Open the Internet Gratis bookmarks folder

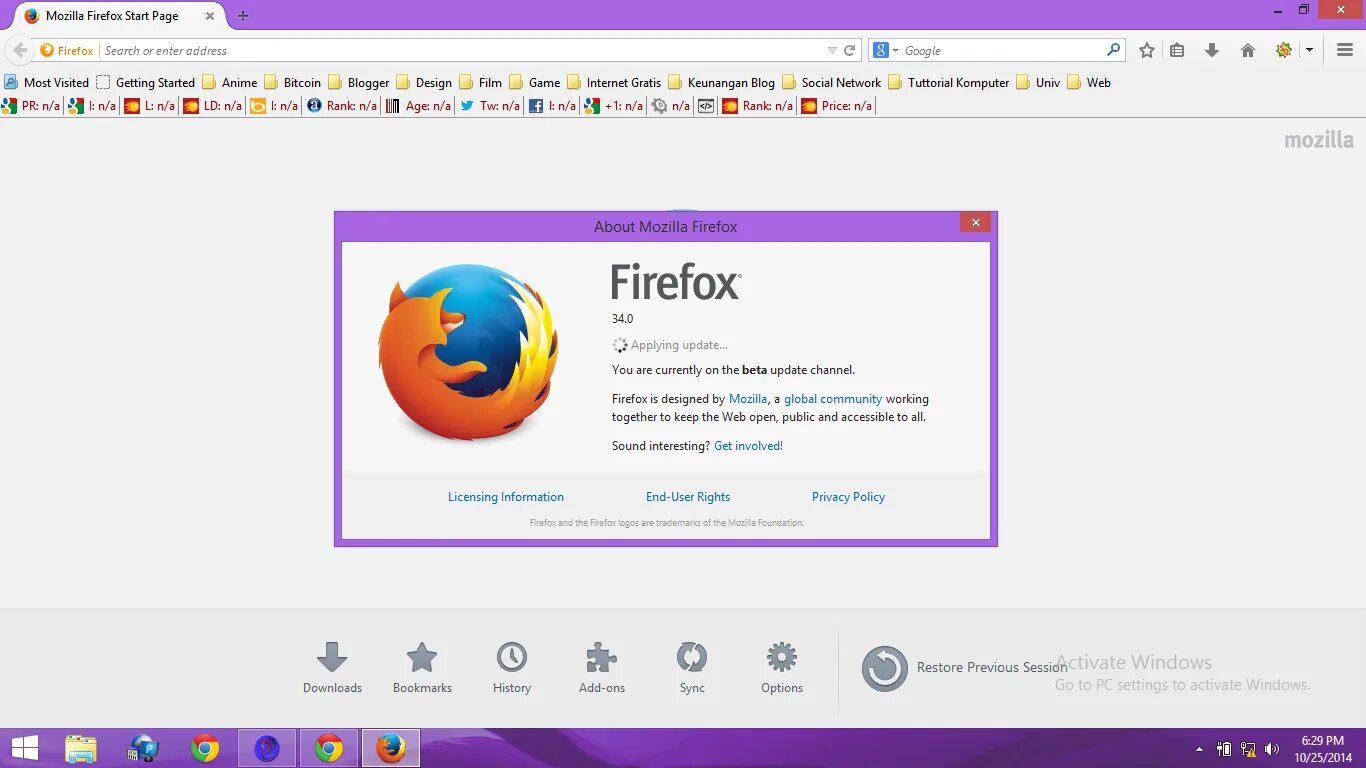pos(614,83)
